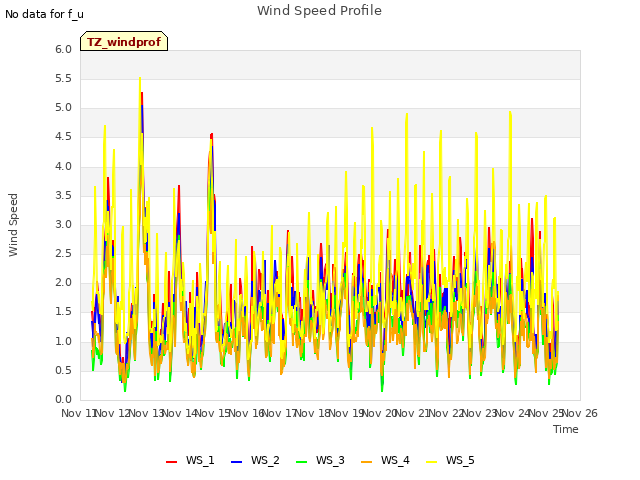Click the green WS_3 legend color marker

(301, 462)
